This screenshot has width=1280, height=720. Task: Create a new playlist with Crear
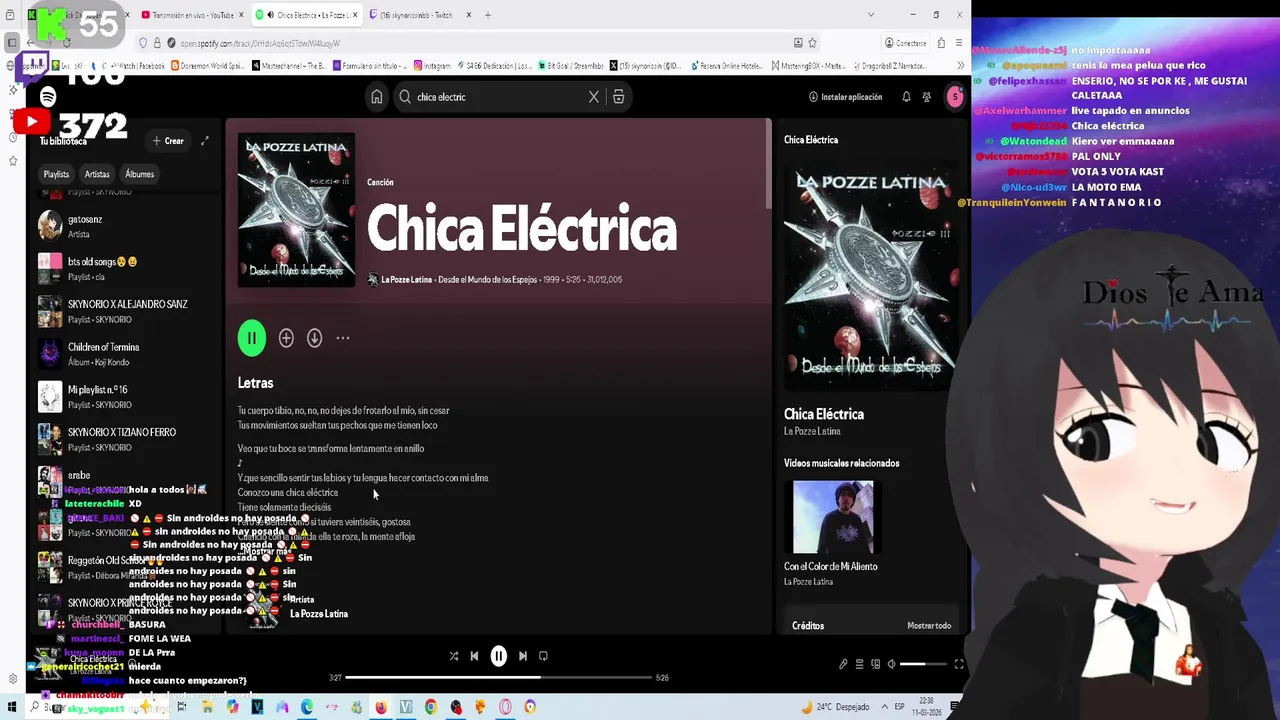point(168,141)
